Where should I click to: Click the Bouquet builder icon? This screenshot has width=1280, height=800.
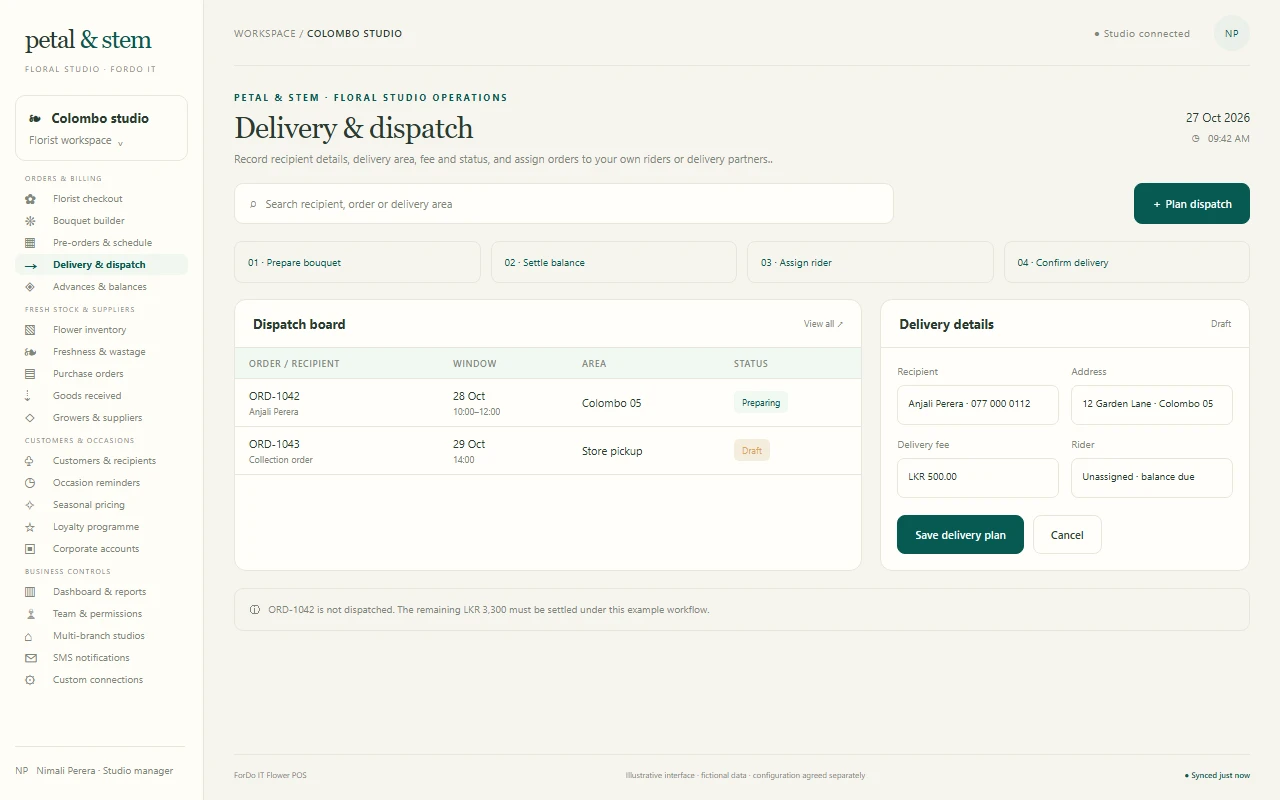(30, 221)
